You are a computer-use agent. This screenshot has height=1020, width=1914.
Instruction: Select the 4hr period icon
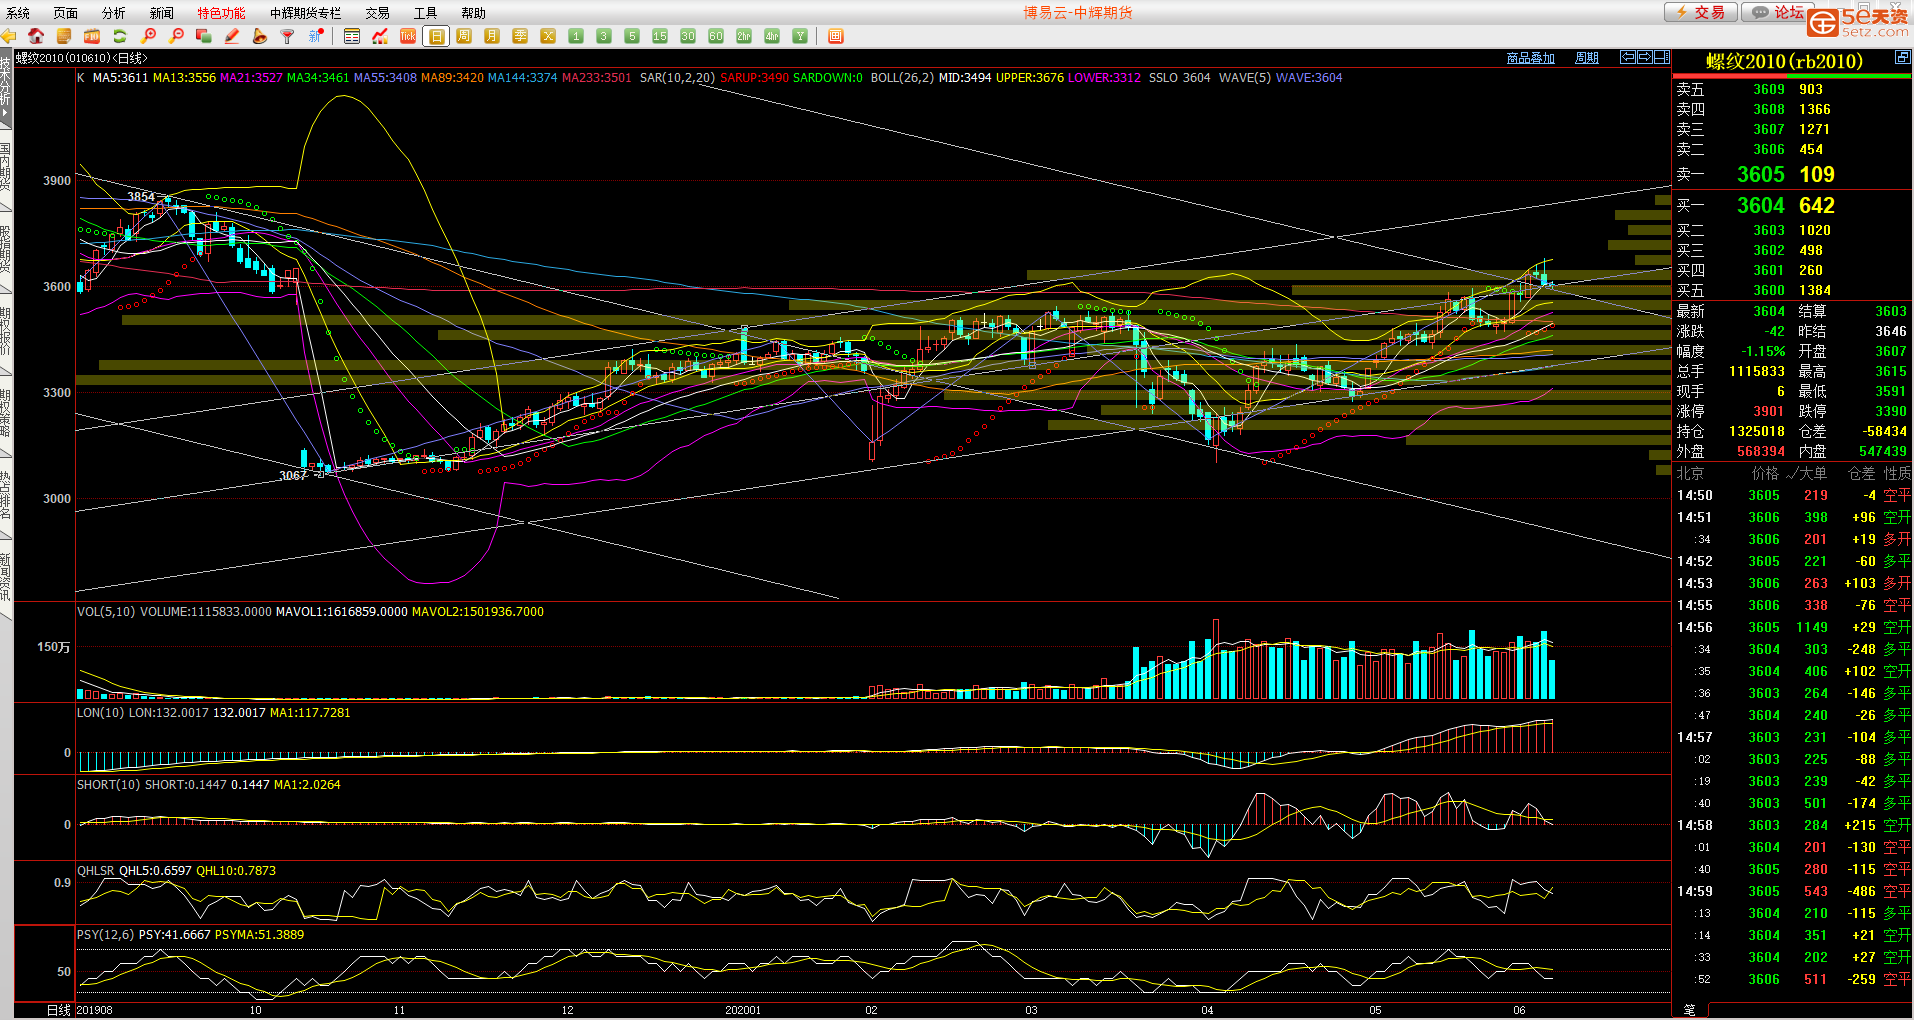[772, 36]
